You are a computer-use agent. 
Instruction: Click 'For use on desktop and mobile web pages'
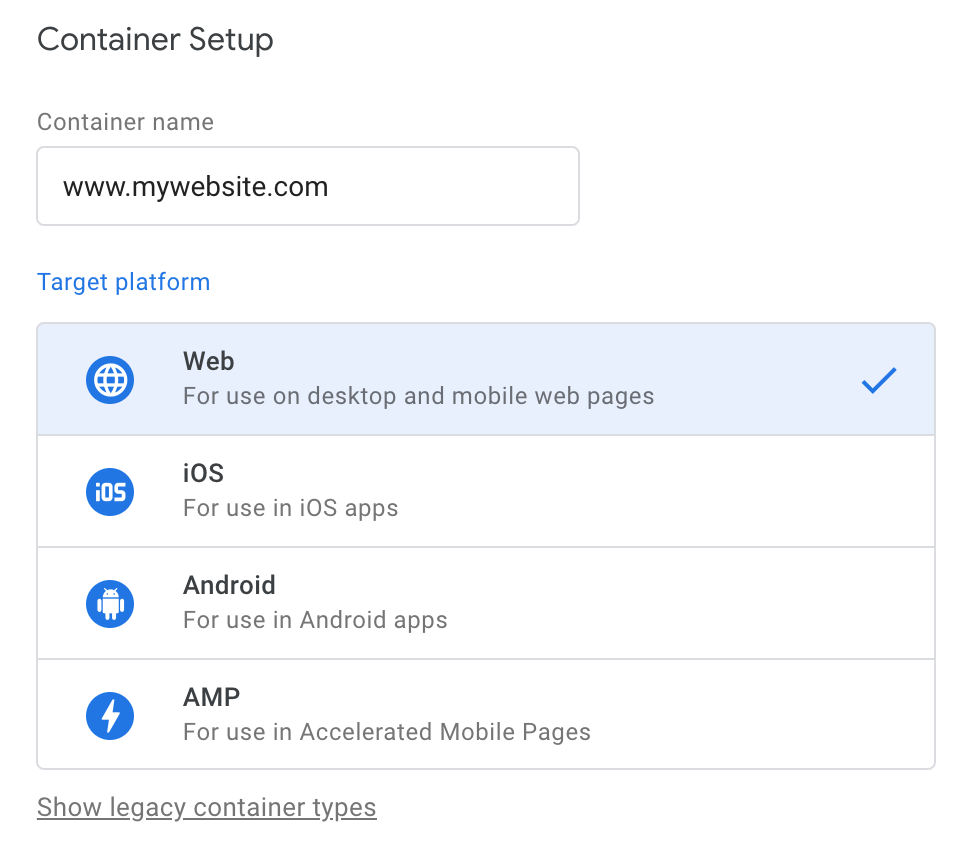(419, 396)
